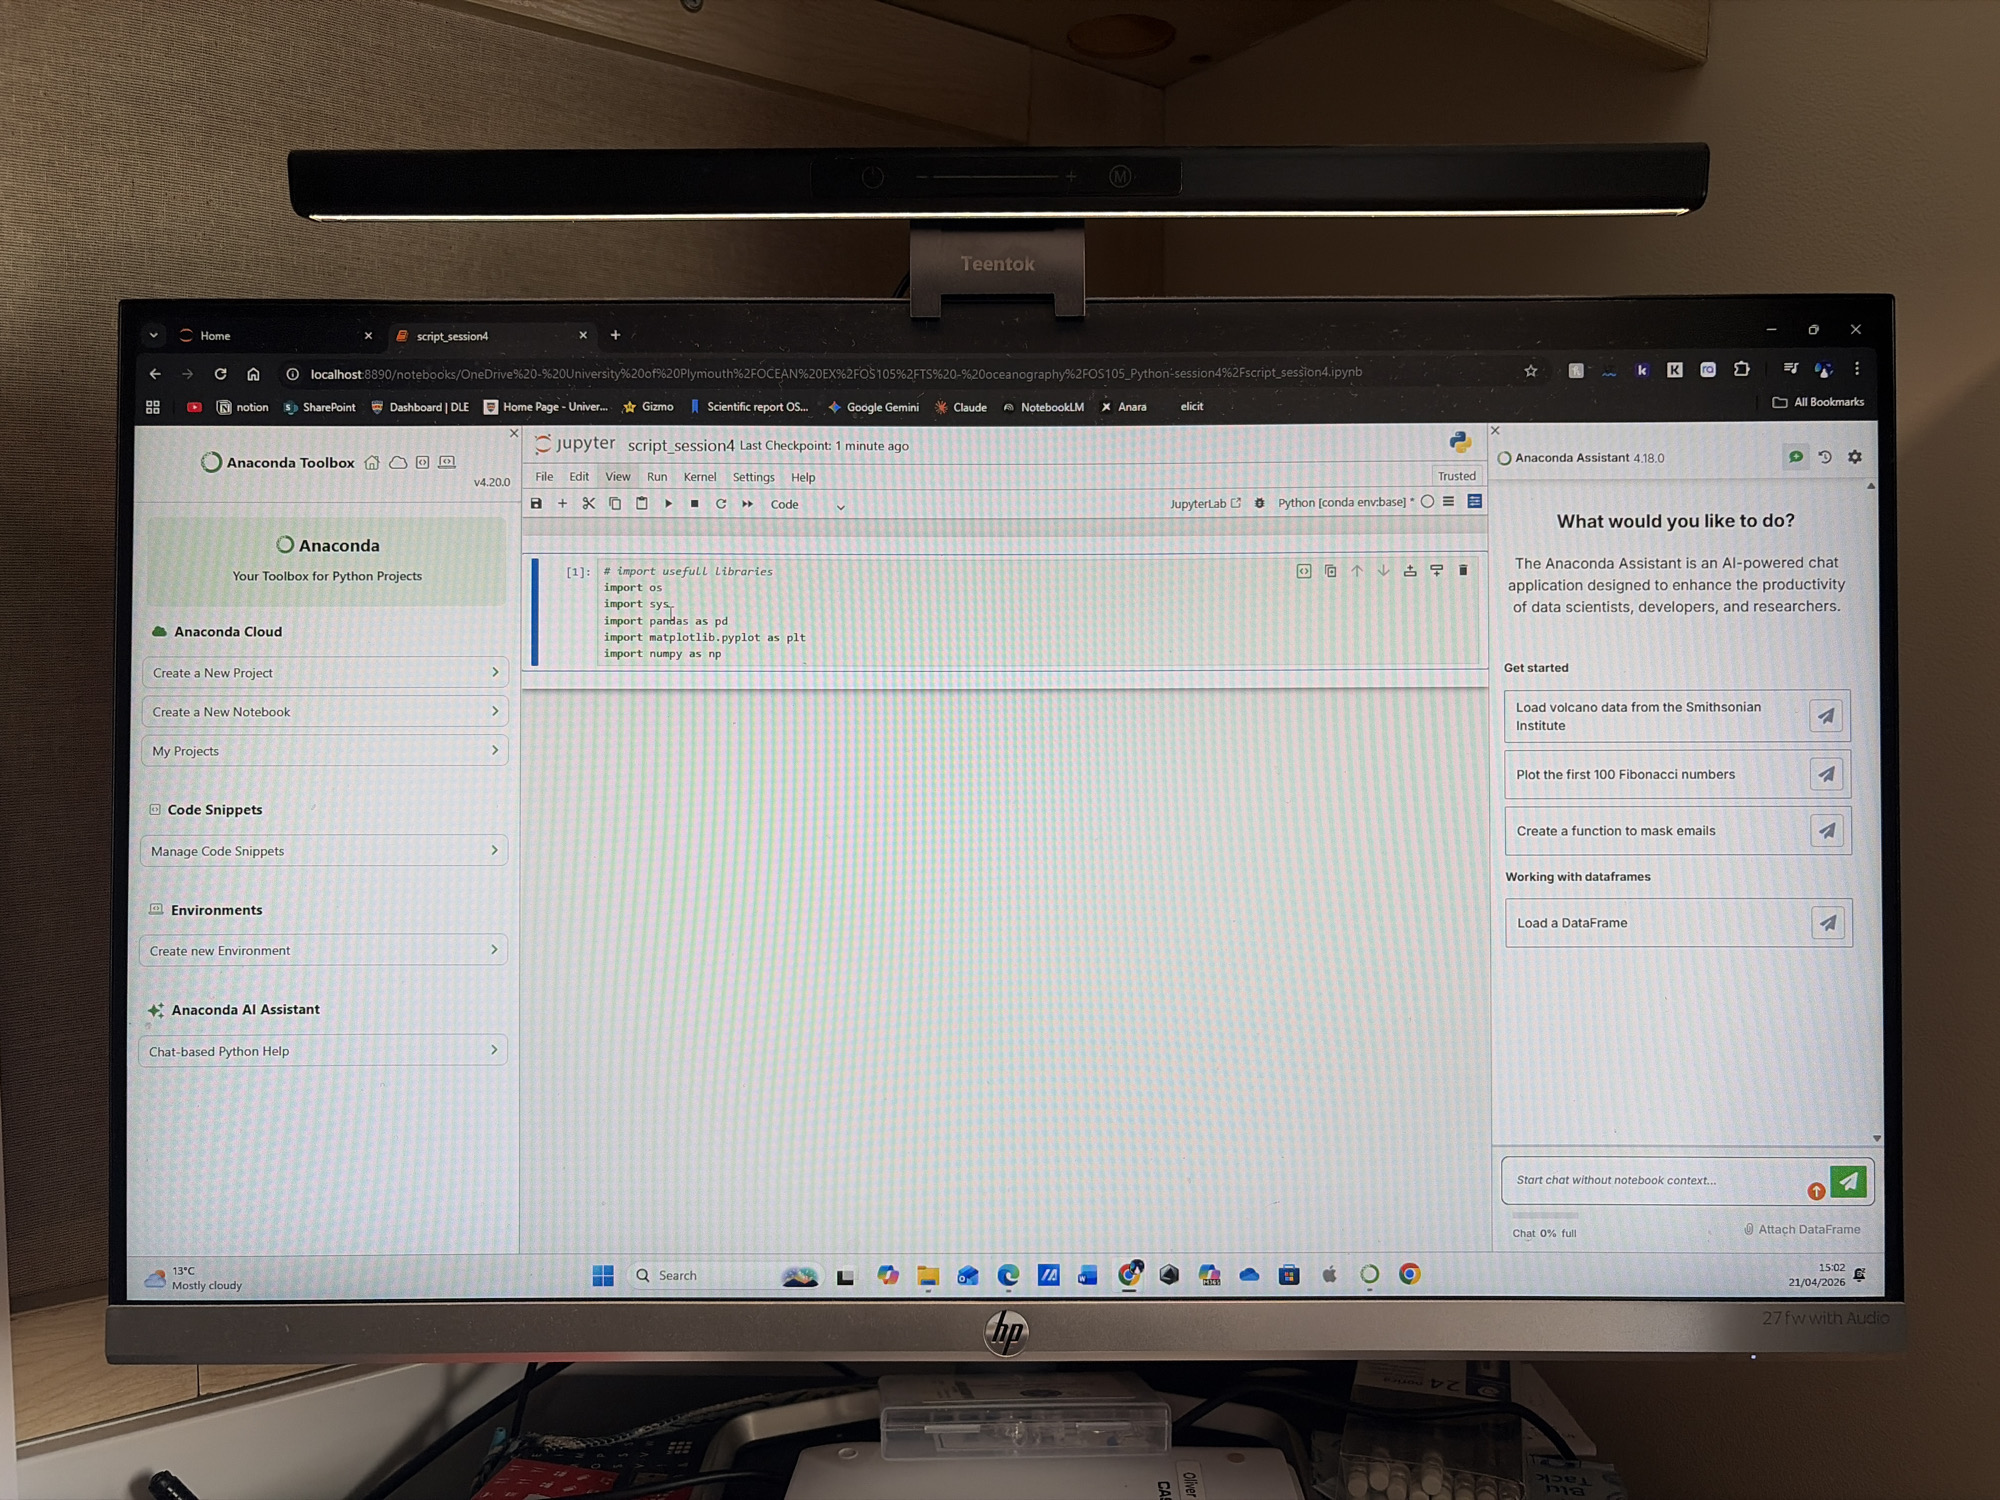Move the cell down with arrow icon
The width and height of the screenshot is (2000, 1500).
pyautogui.click(x=1383, y=571)
